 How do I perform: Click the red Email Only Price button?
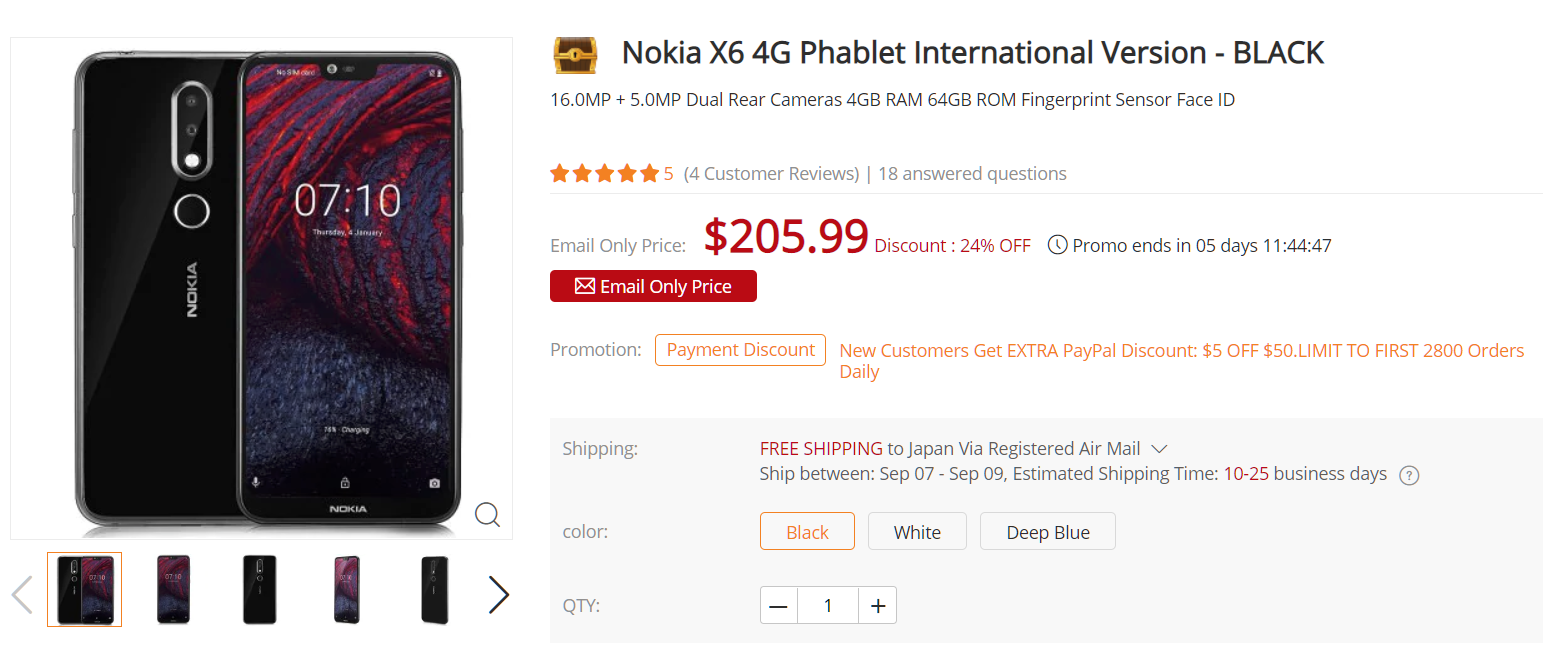pos(653,286)
